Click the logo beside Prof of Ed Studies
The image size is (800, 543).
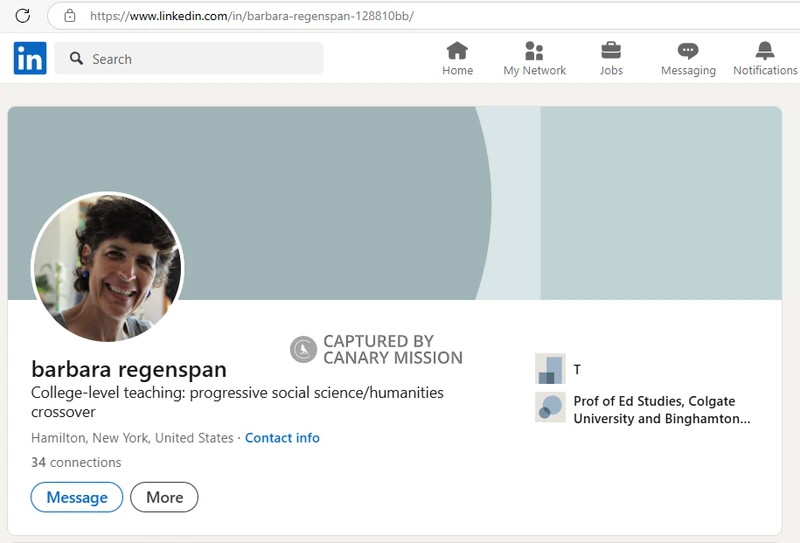coord(550,407)
